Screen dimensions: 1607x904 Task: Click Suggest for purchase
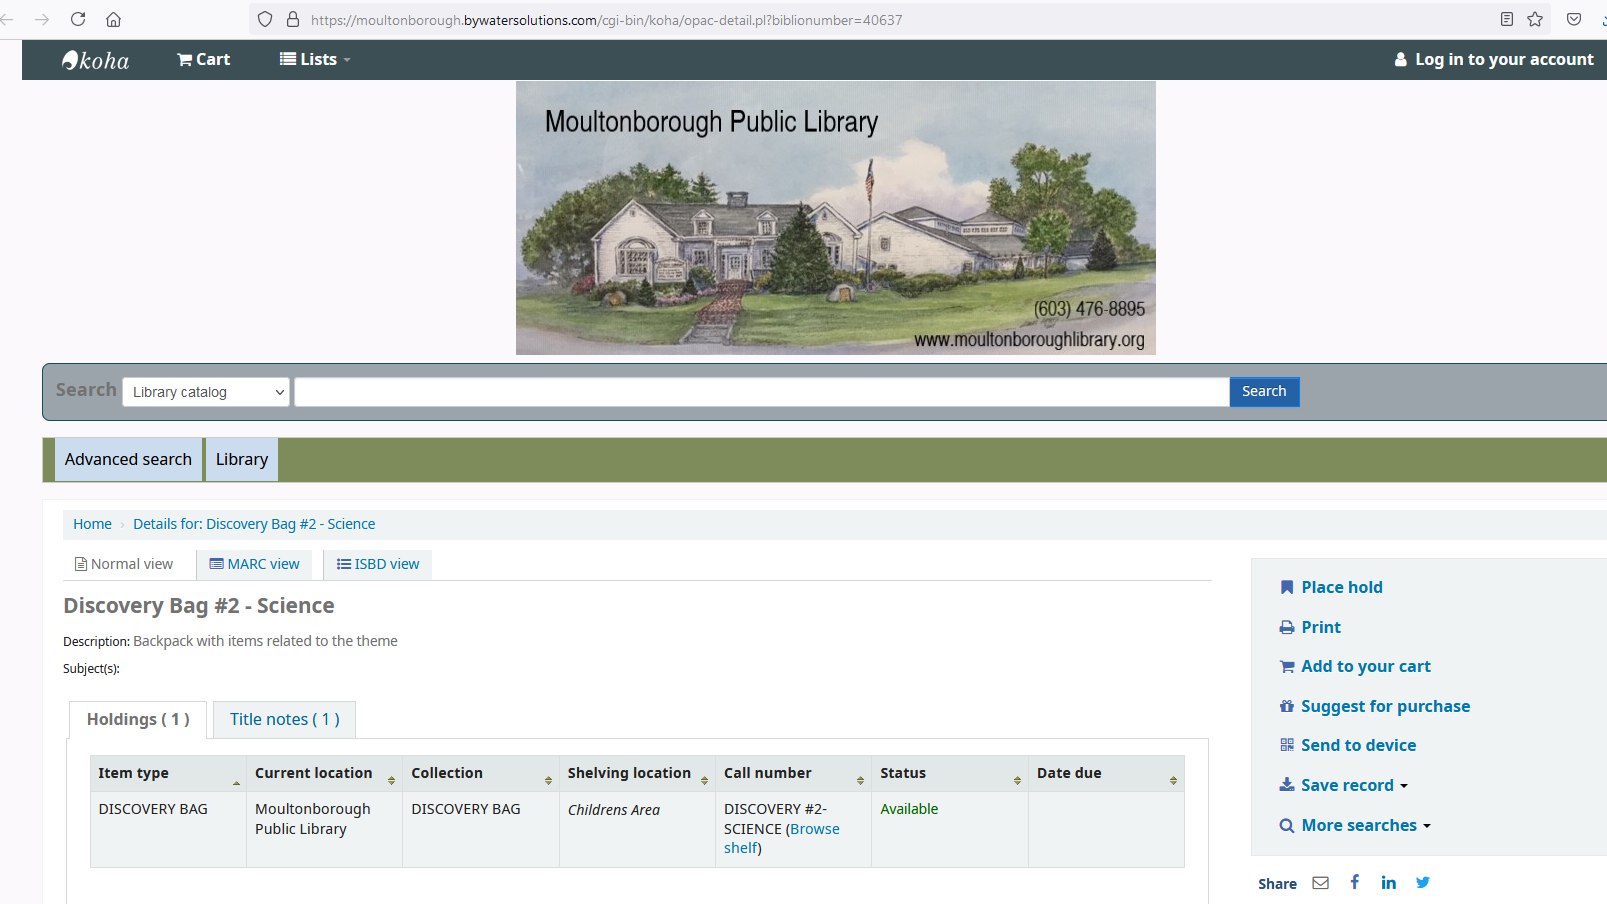[x=1375, y=706]
